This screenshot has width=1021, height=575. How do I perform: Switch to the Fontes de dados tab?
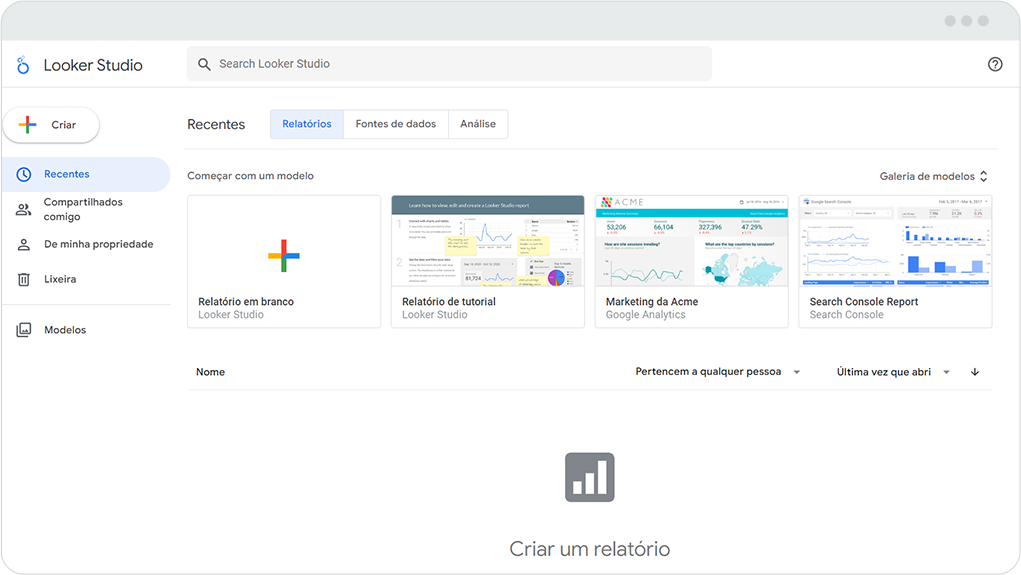click(396, 124)
